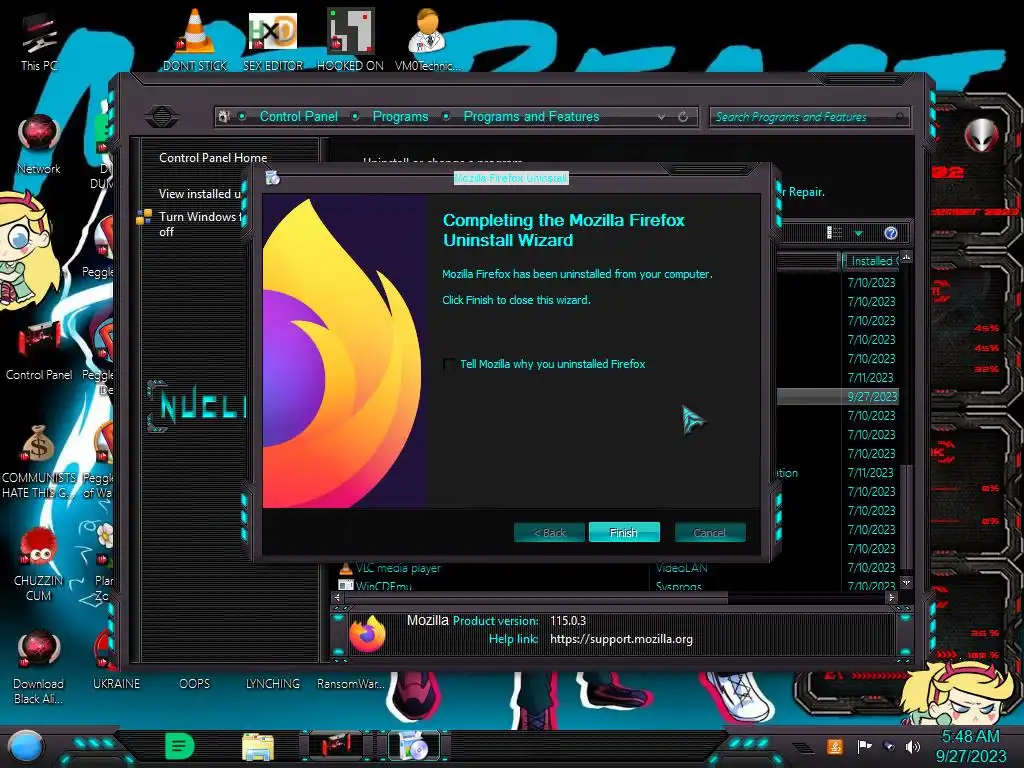1024x768 pixels.
Task: Click the Firefox logo in details pane
Action: click(367, 633)
